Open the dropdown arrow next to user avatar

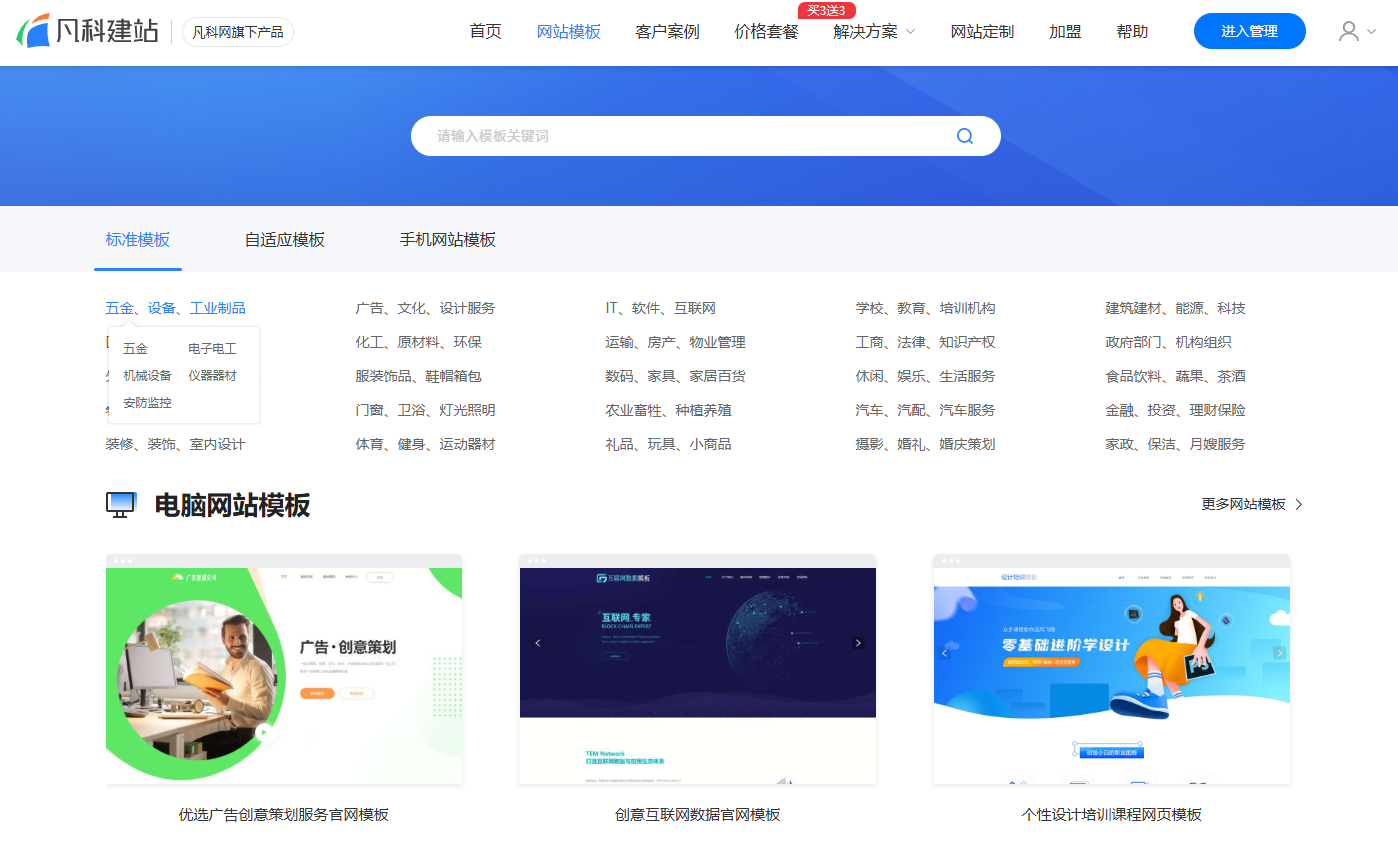tap(1371, 32)
